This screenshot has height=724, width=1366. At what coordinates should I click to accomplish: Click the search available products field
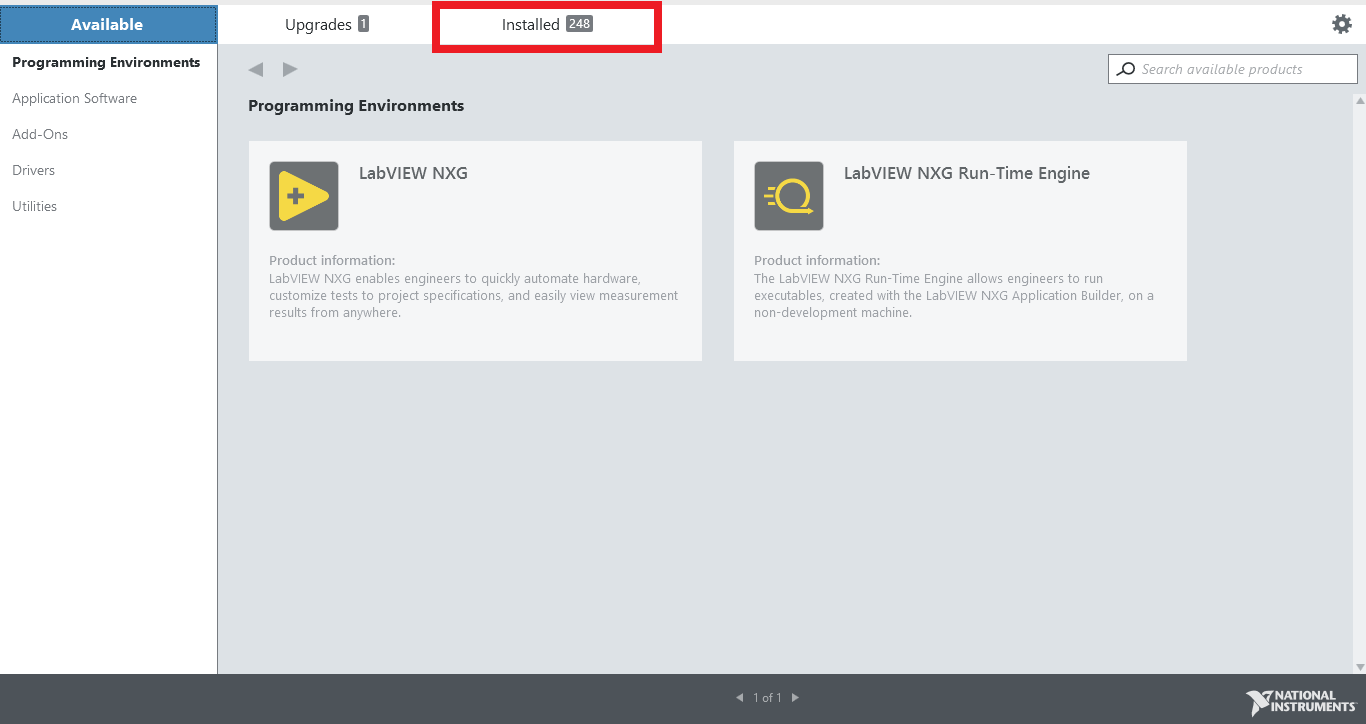(x=1233, y=69)
